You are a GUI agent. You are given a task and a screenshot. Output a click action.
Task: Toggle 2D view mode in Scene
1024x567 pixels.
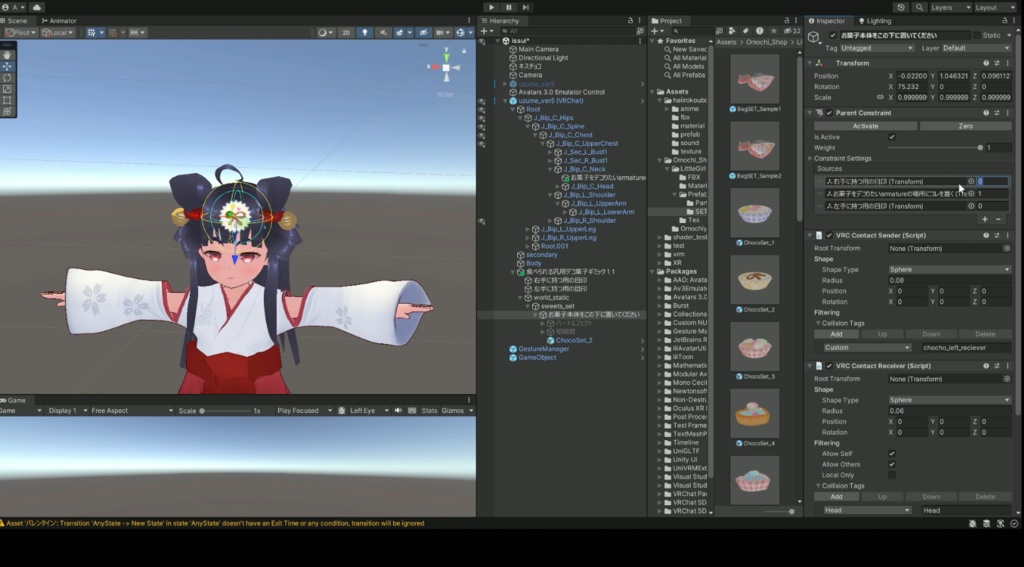click(x=346, y=33)
